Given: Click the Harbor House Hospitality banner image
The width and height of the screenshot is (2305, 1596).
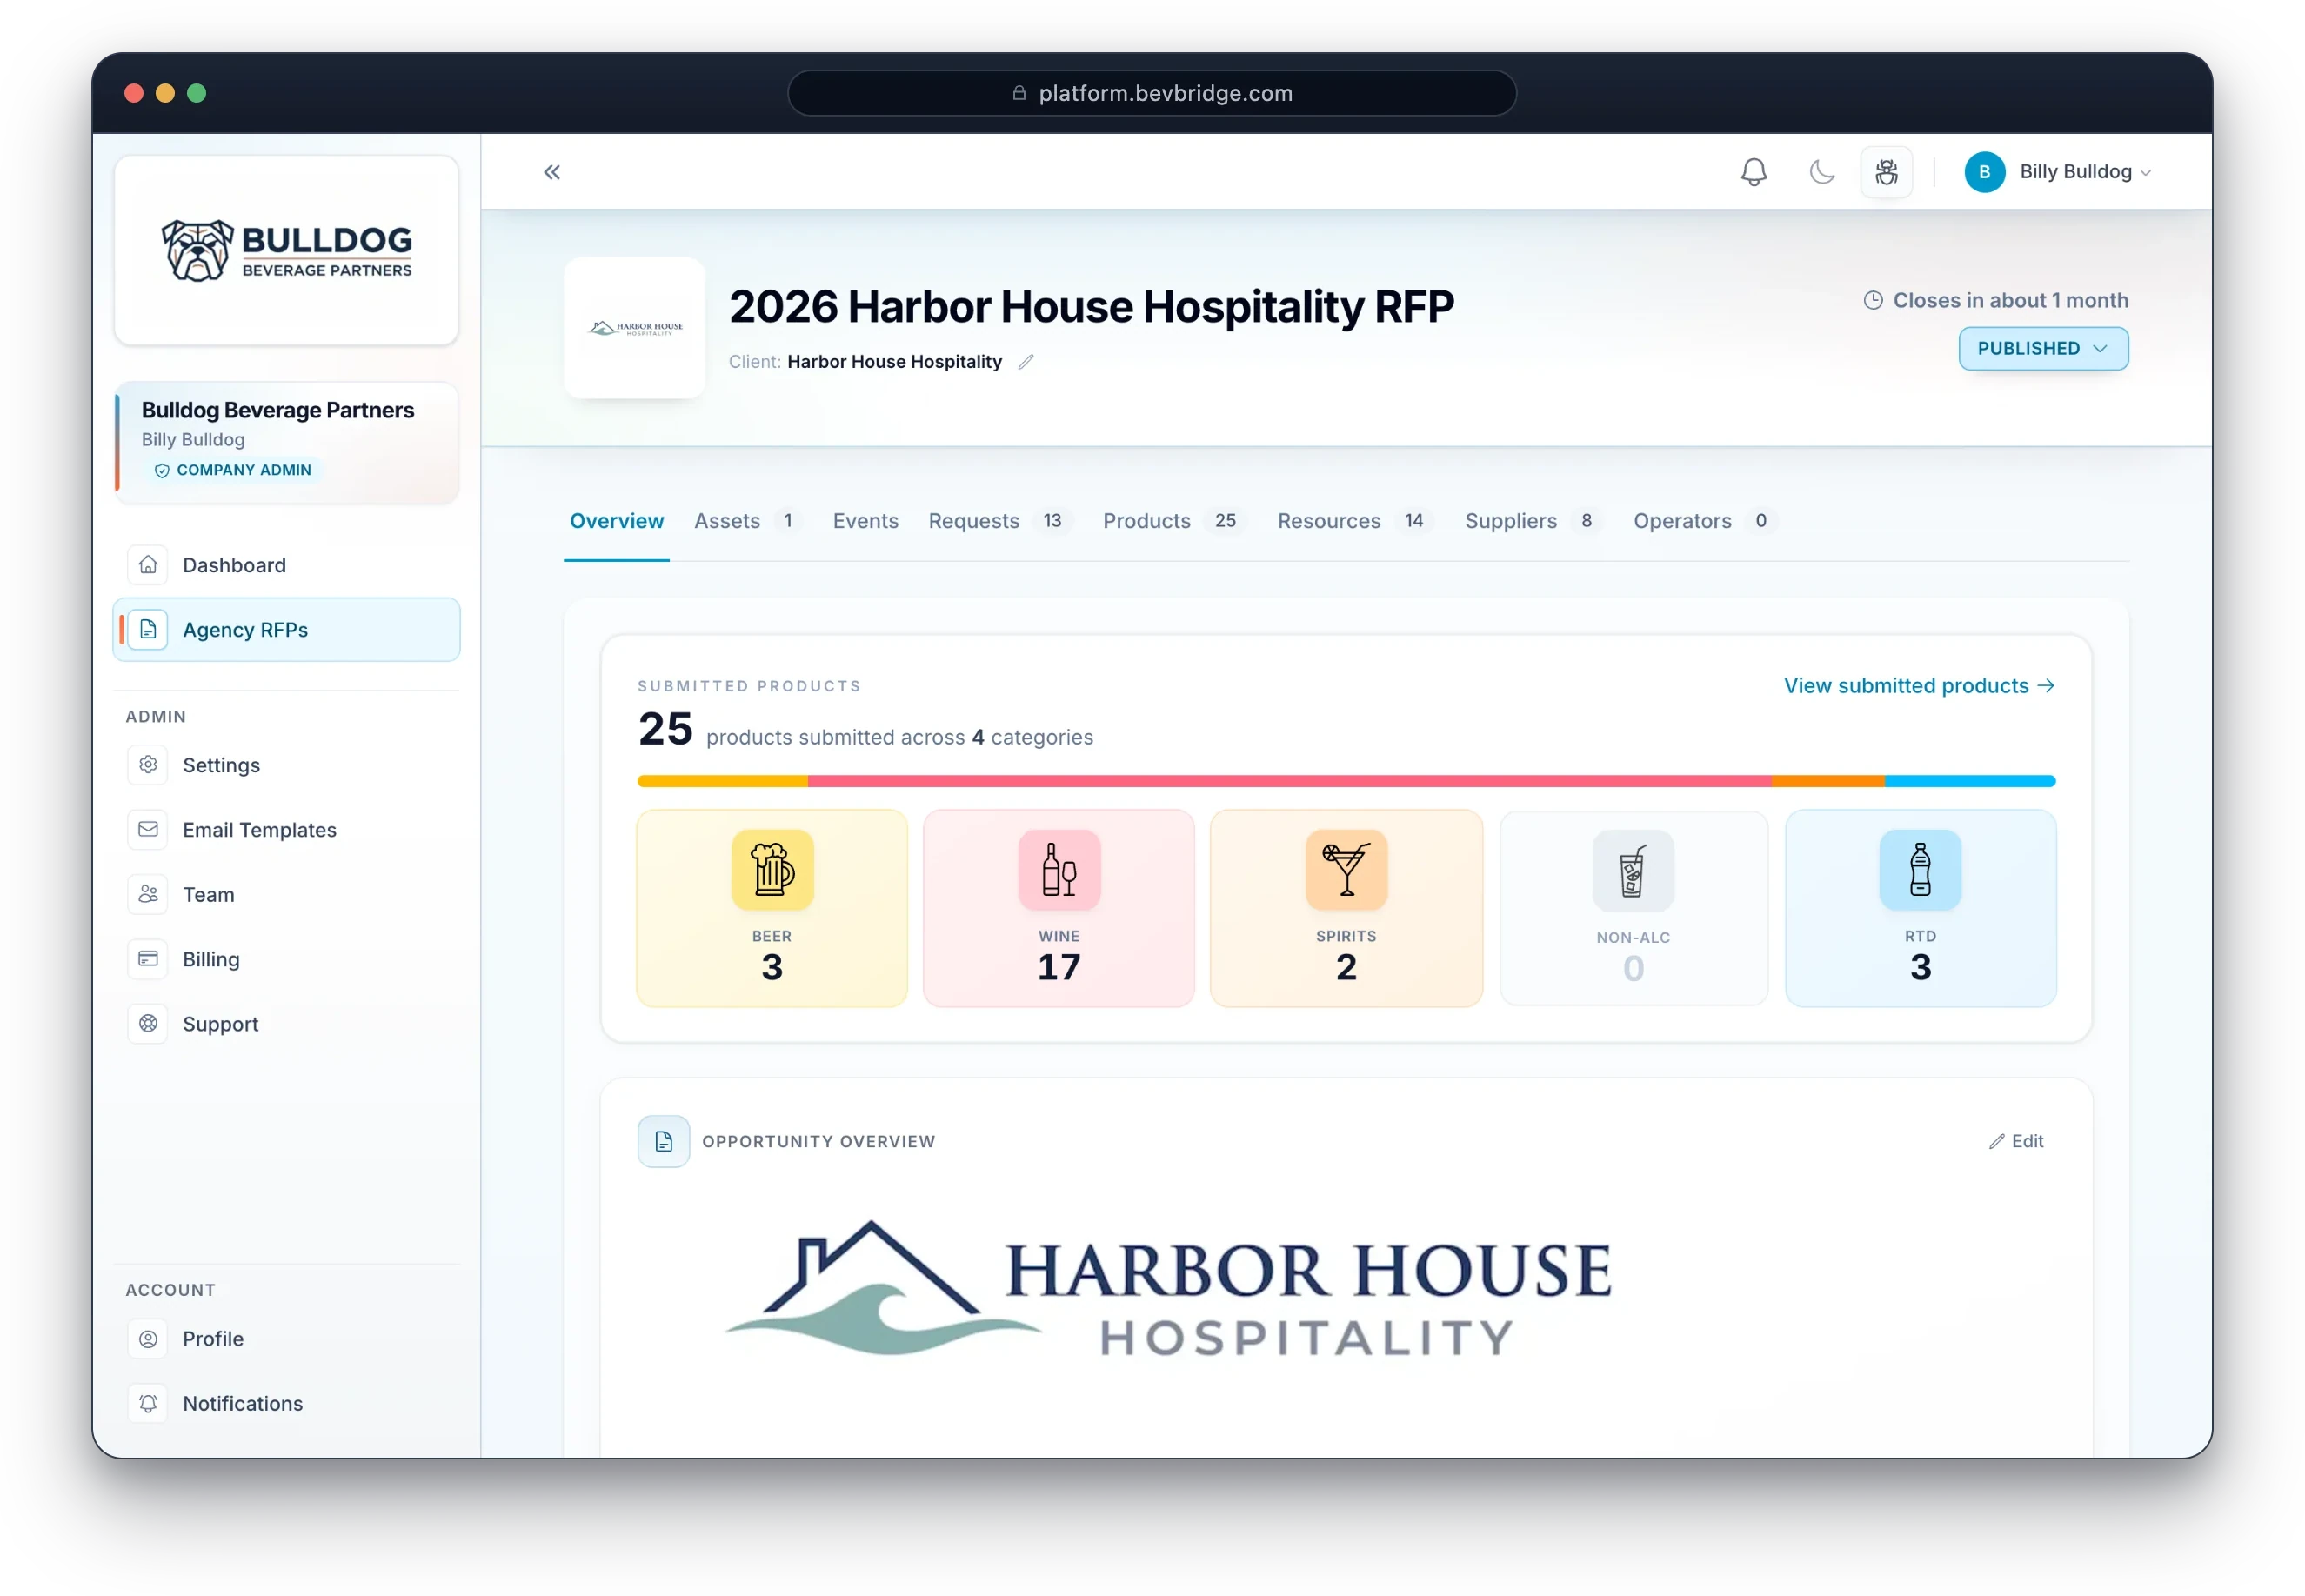Looking at the screenshot, I should coord(1168,1290).
